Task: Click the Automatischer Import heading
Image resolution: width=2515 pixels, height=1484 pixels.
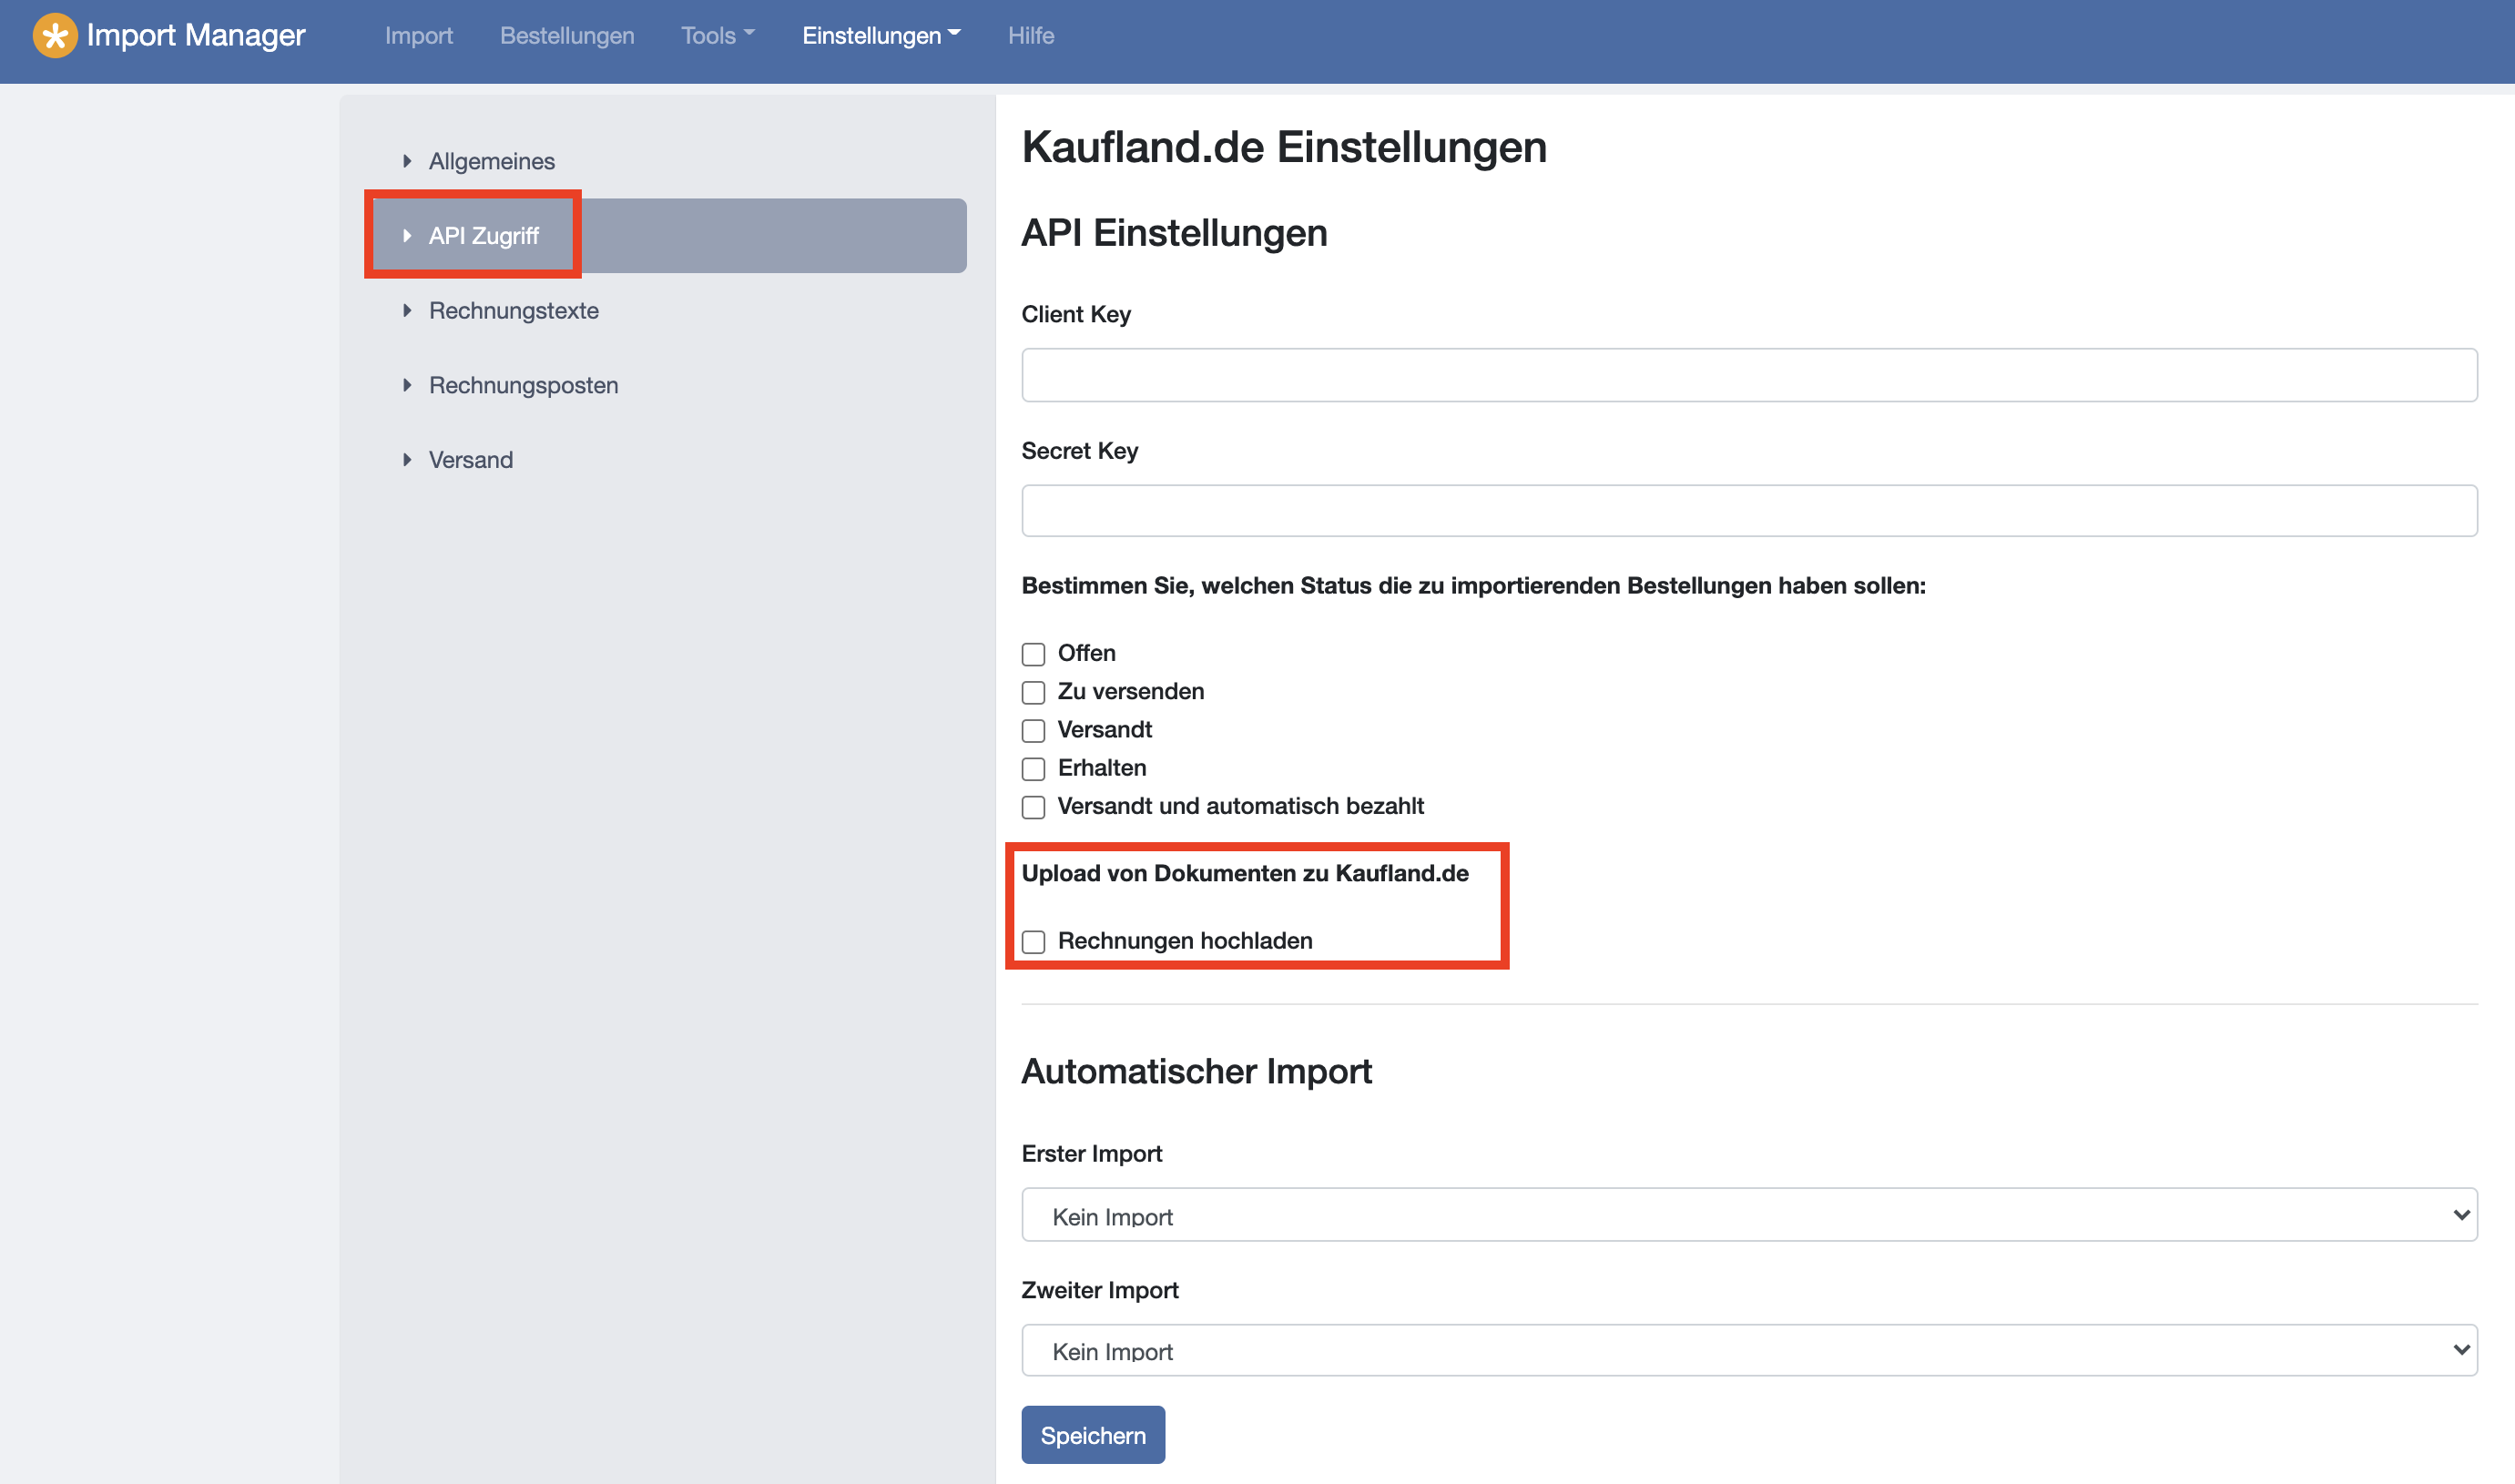Action: tap(1197, 1071)
